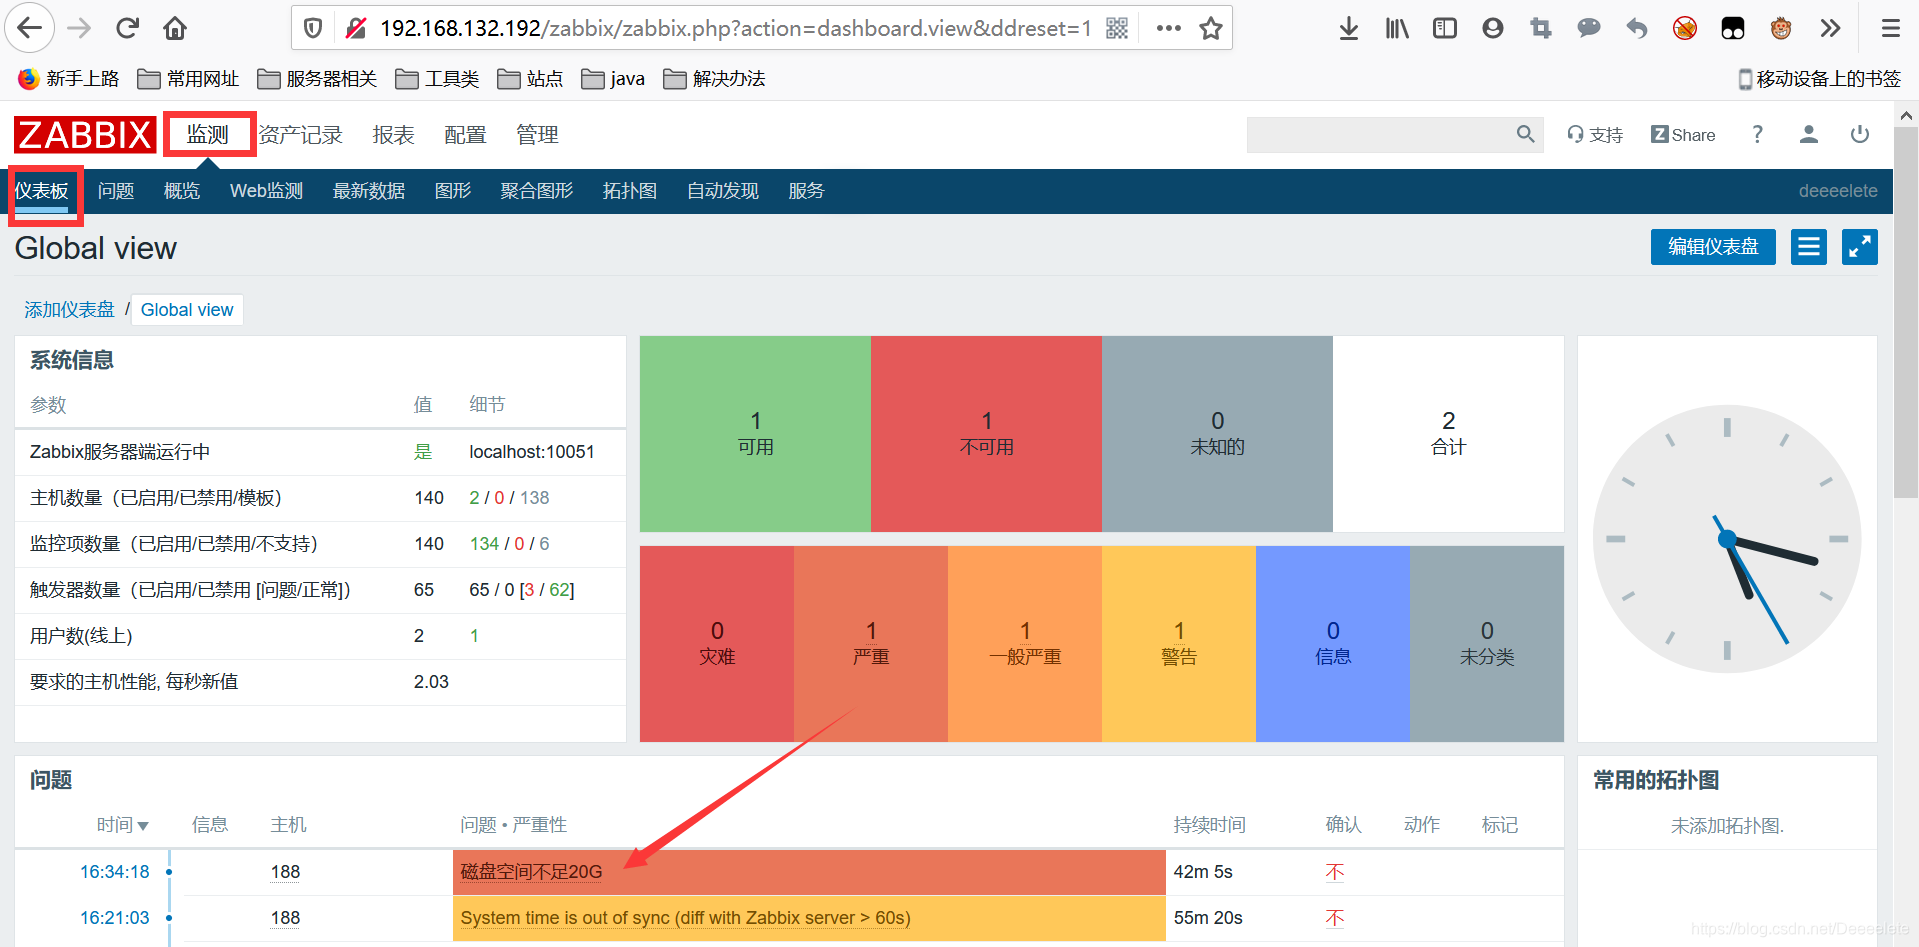Toggle the browser sidebar icon
1919x947 pixels.
tap(1445, 28)
